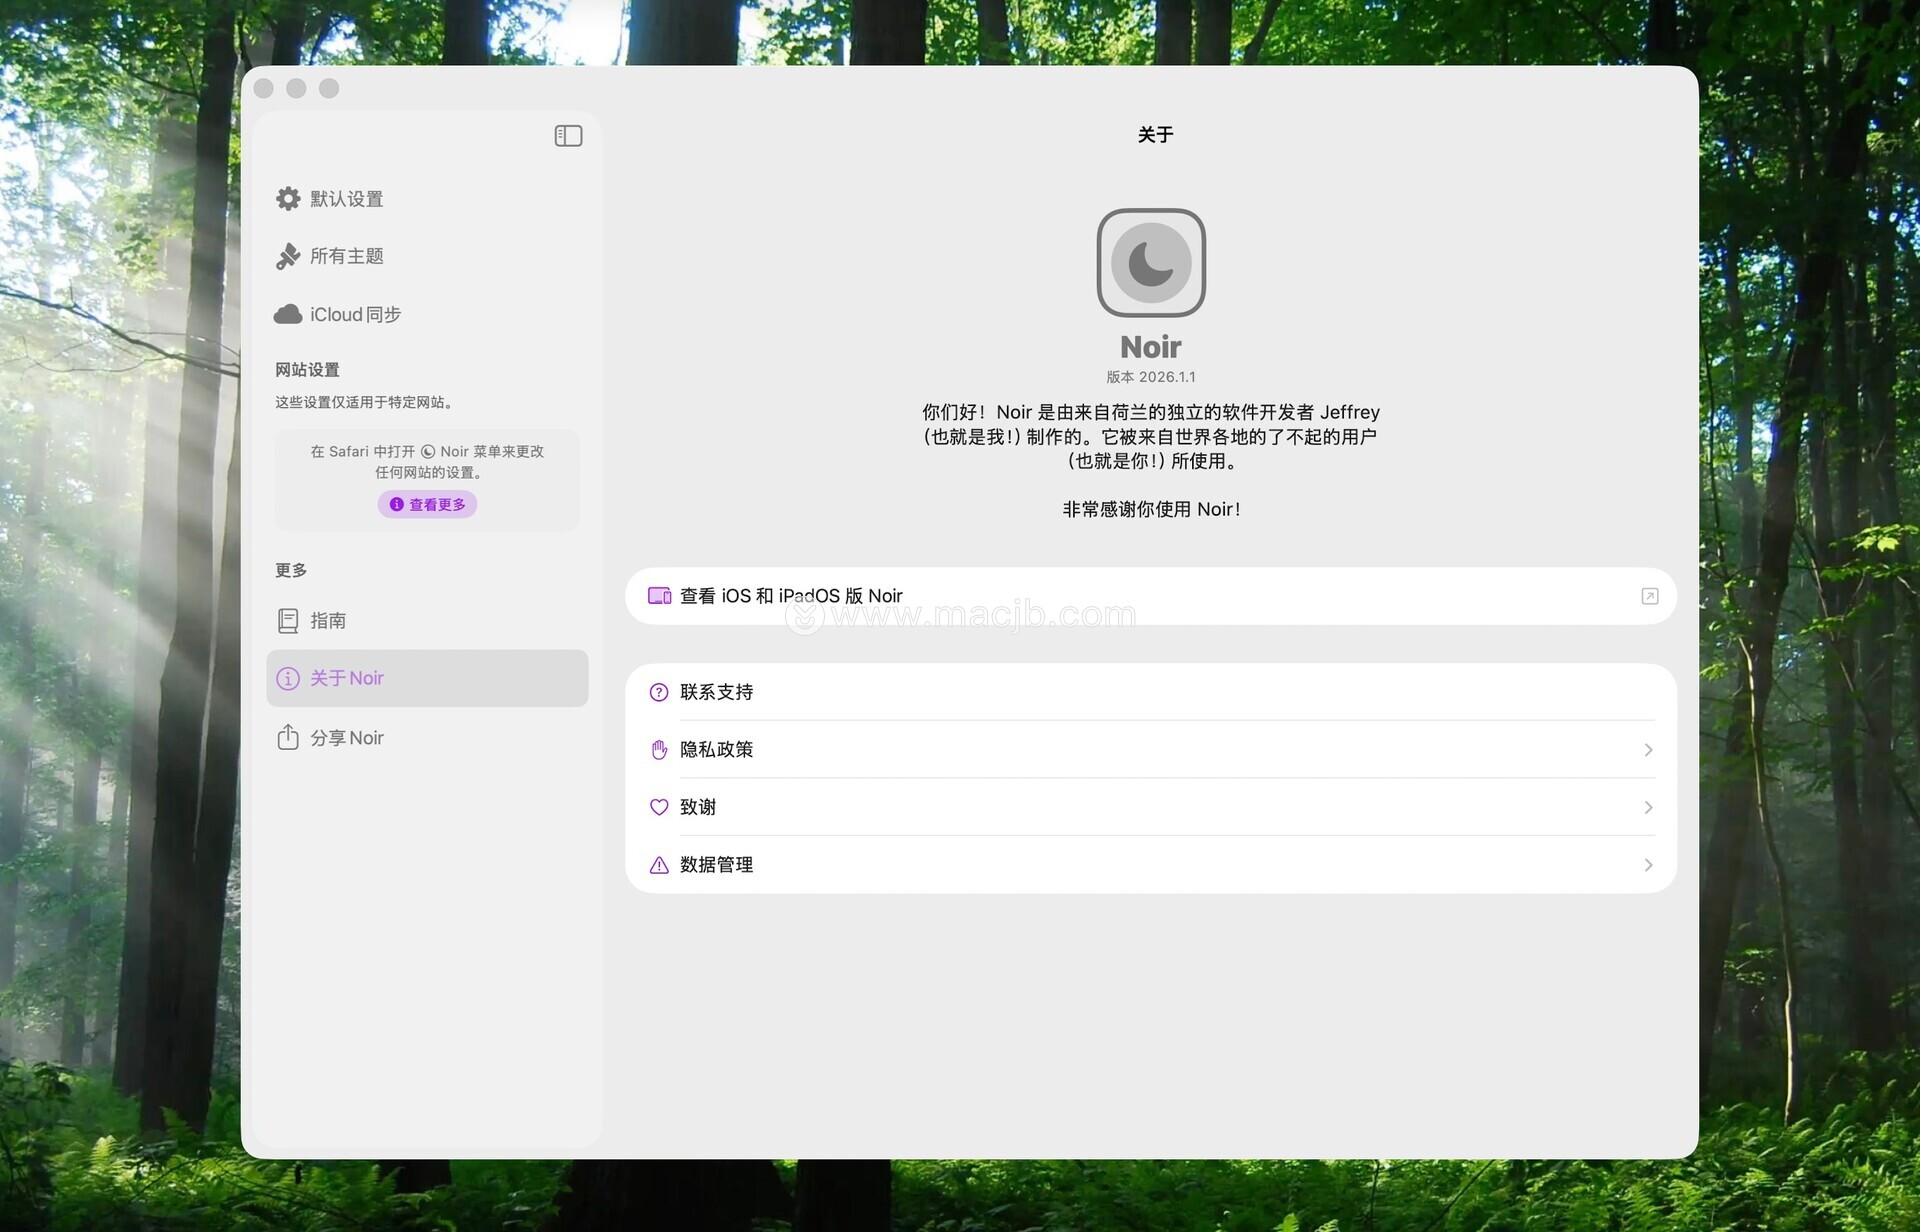Viewport: 1920px width, 1232px height.
Task: Click the heart icon beside 致谢
Action: [x=659, y=808]
